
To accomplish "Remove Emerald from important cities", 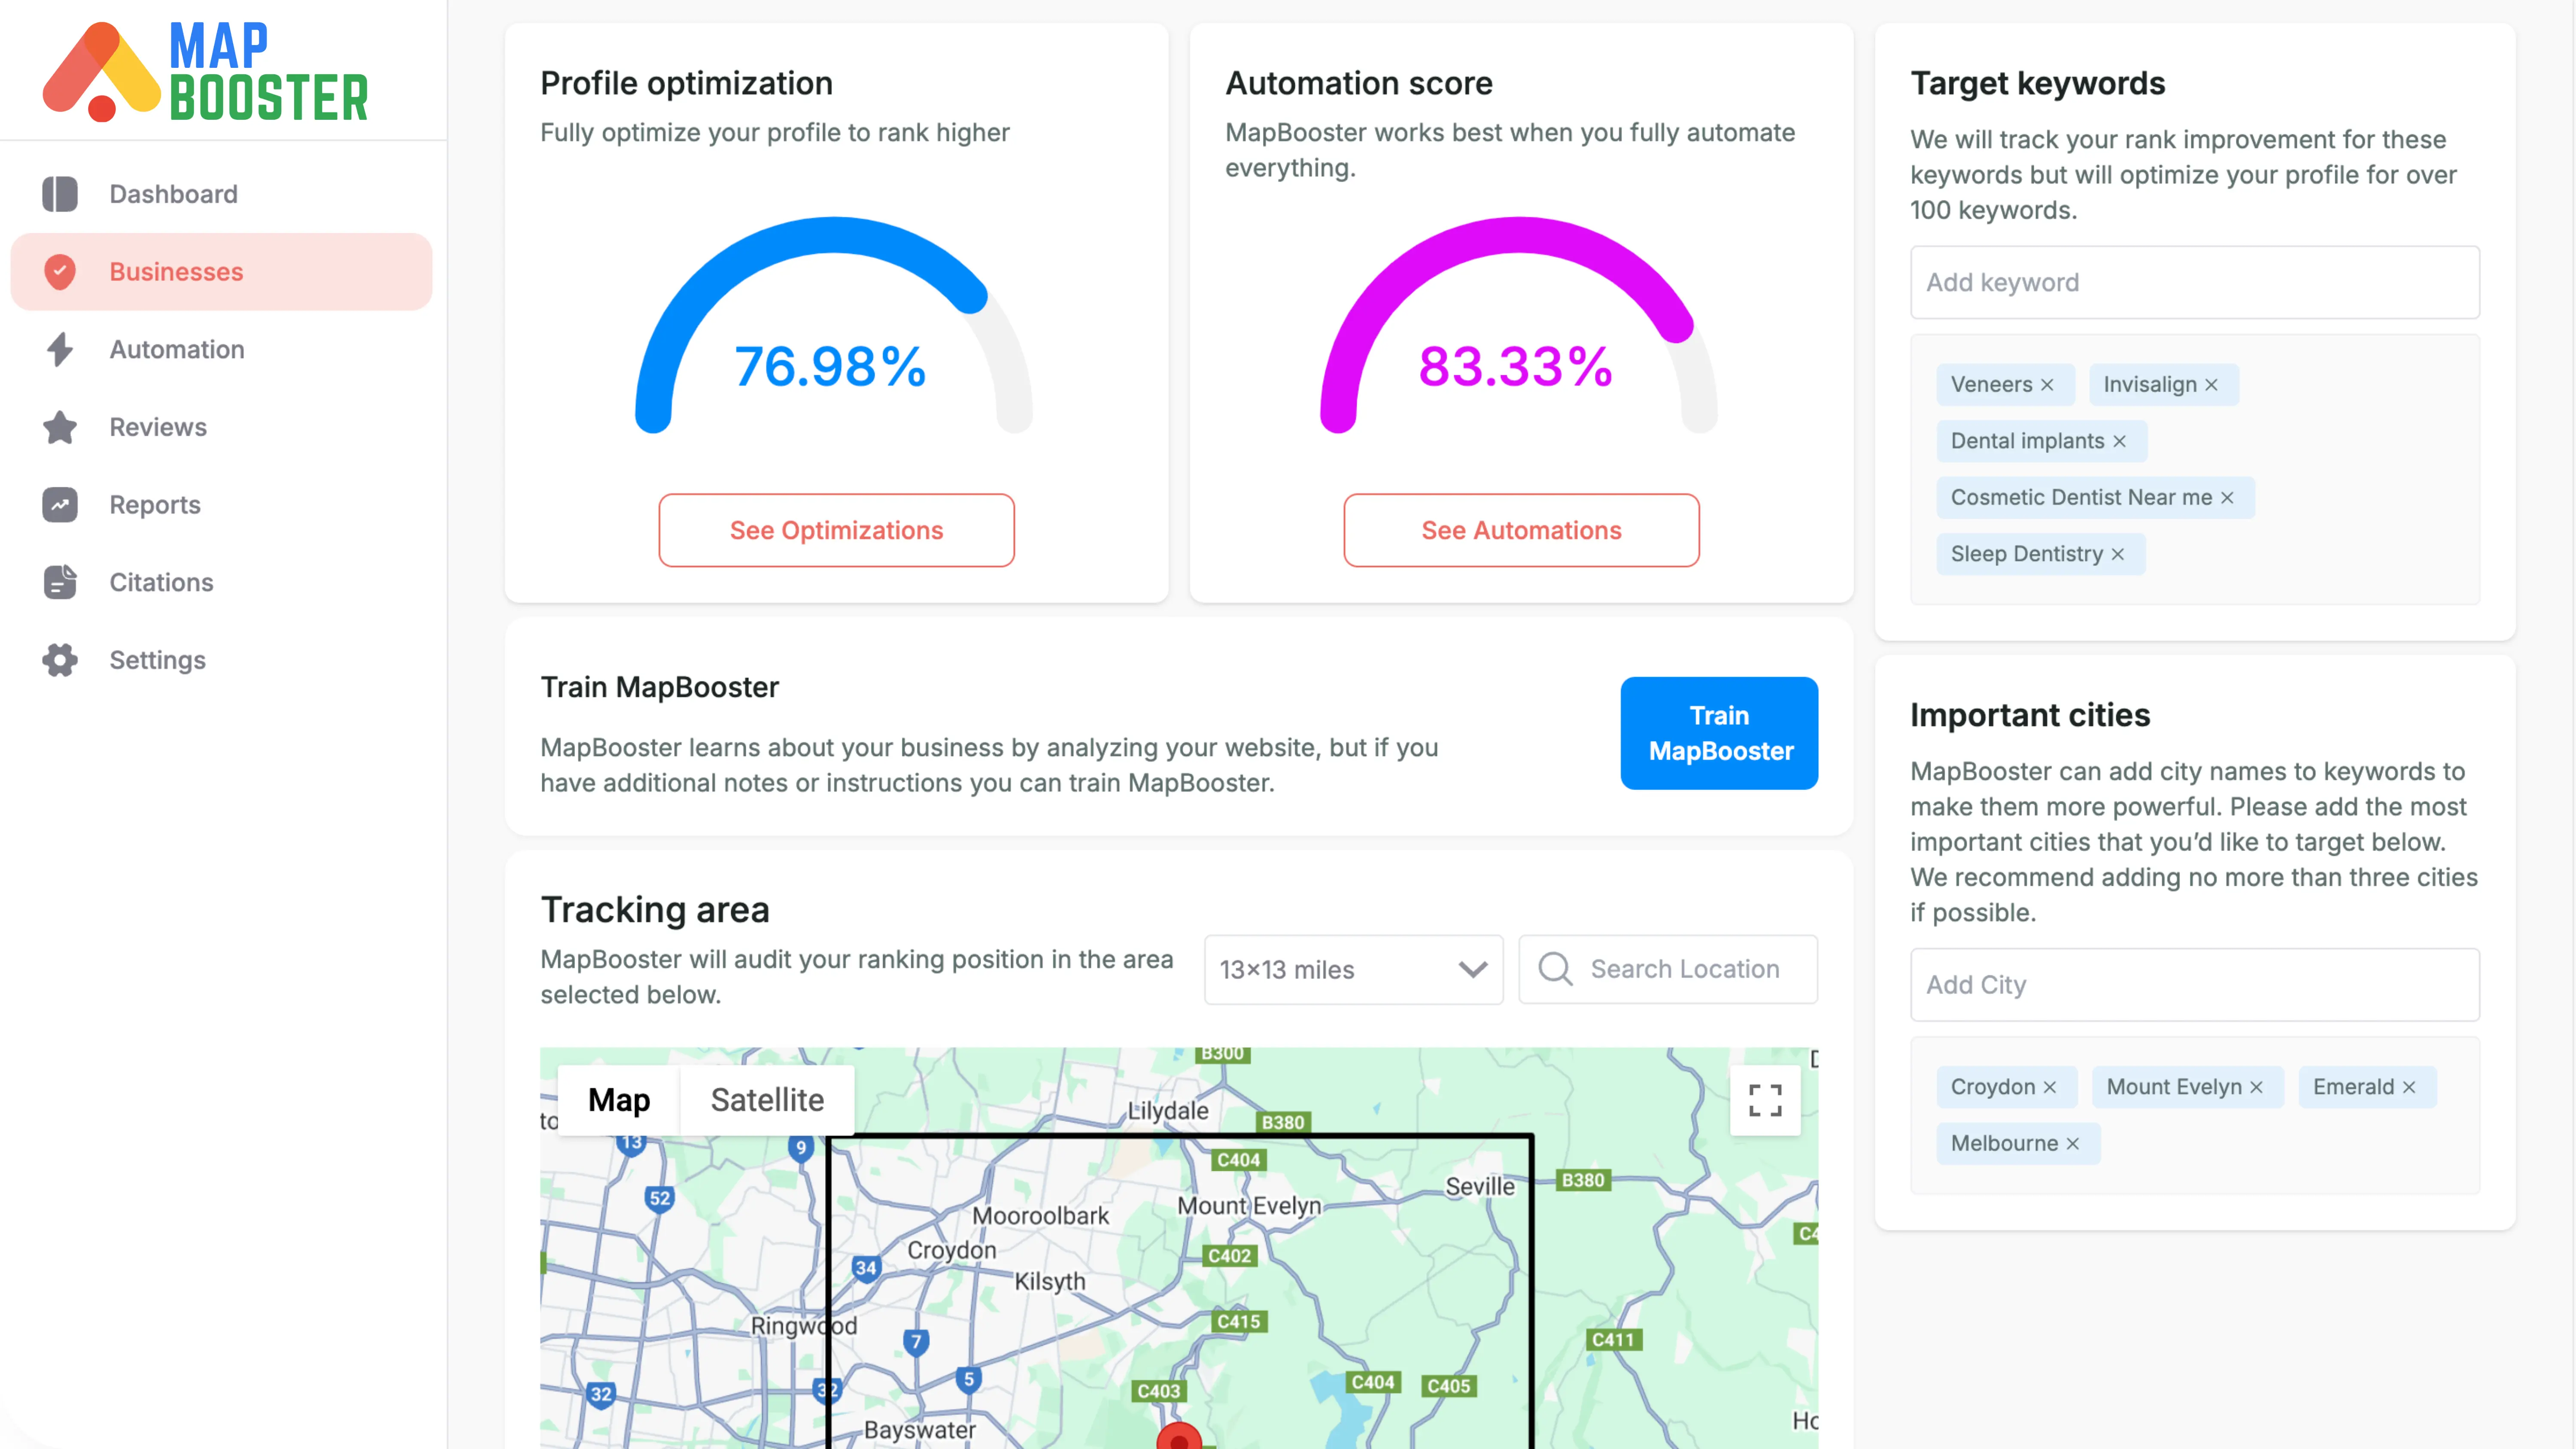I will point(2409,1087).
